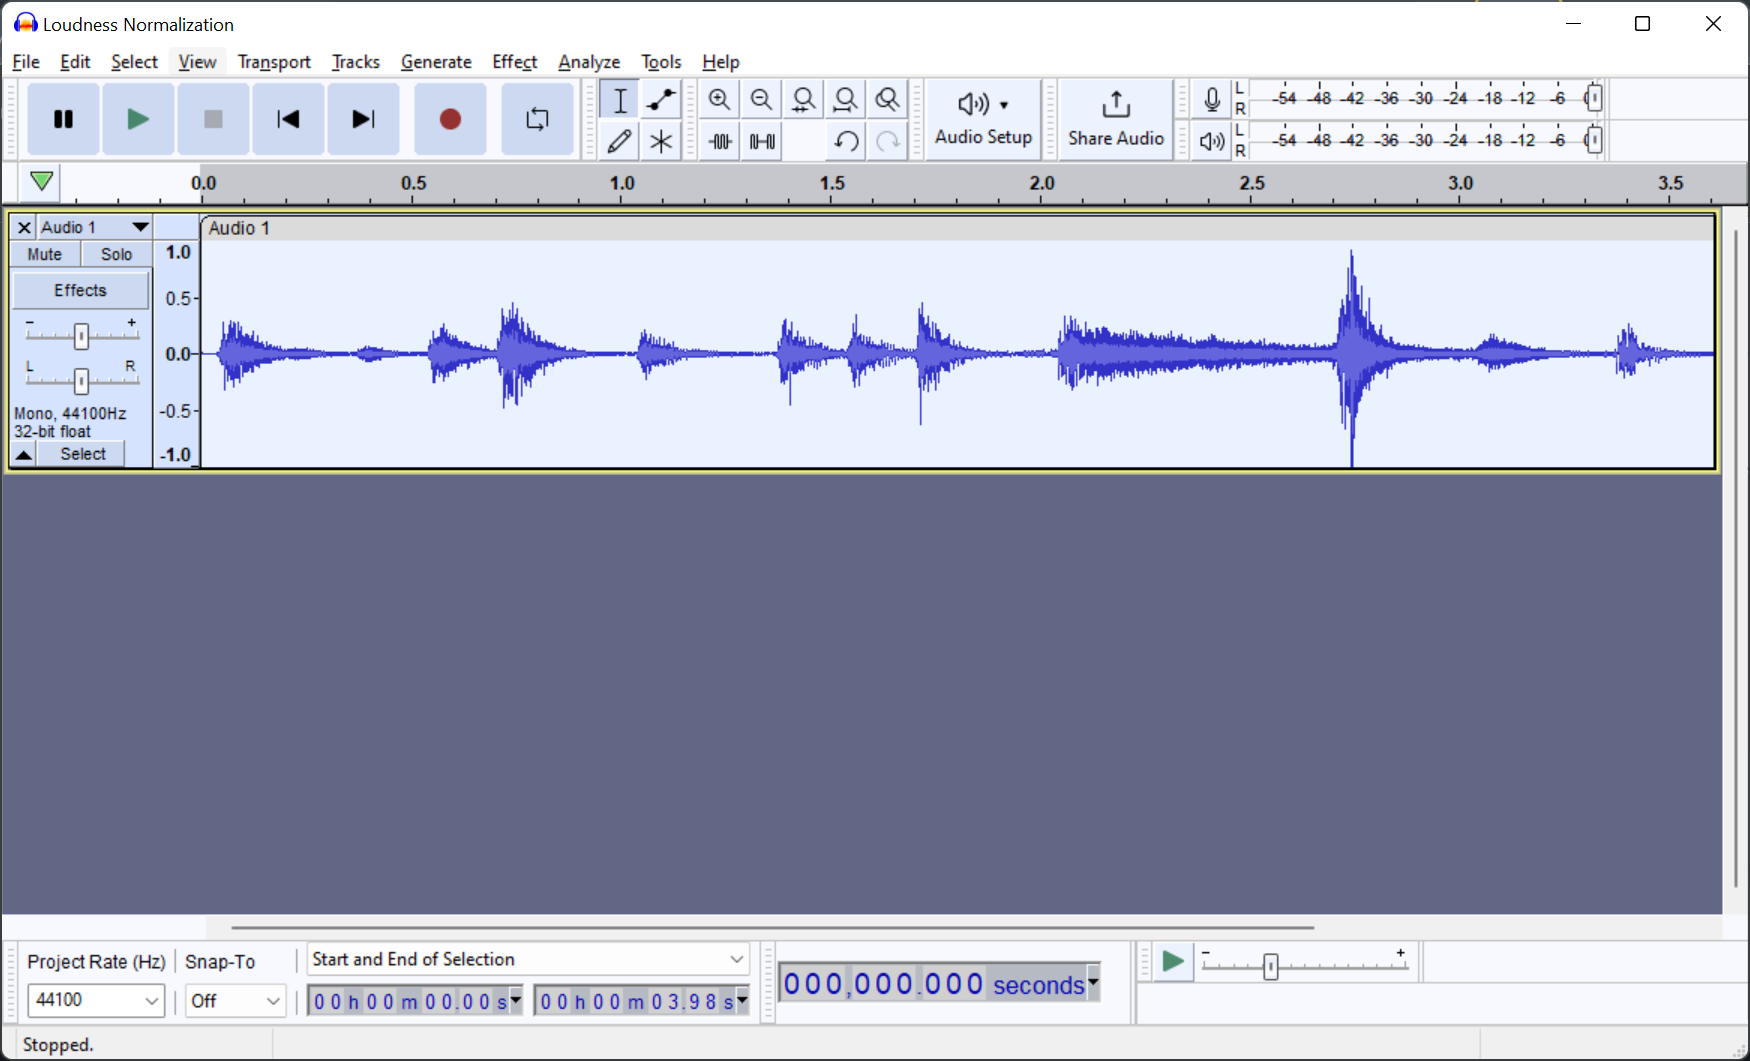Viewport: 1750px width, 1061px height.
Task: Fit selection to width zoom icon
Action: pos(803,100)
